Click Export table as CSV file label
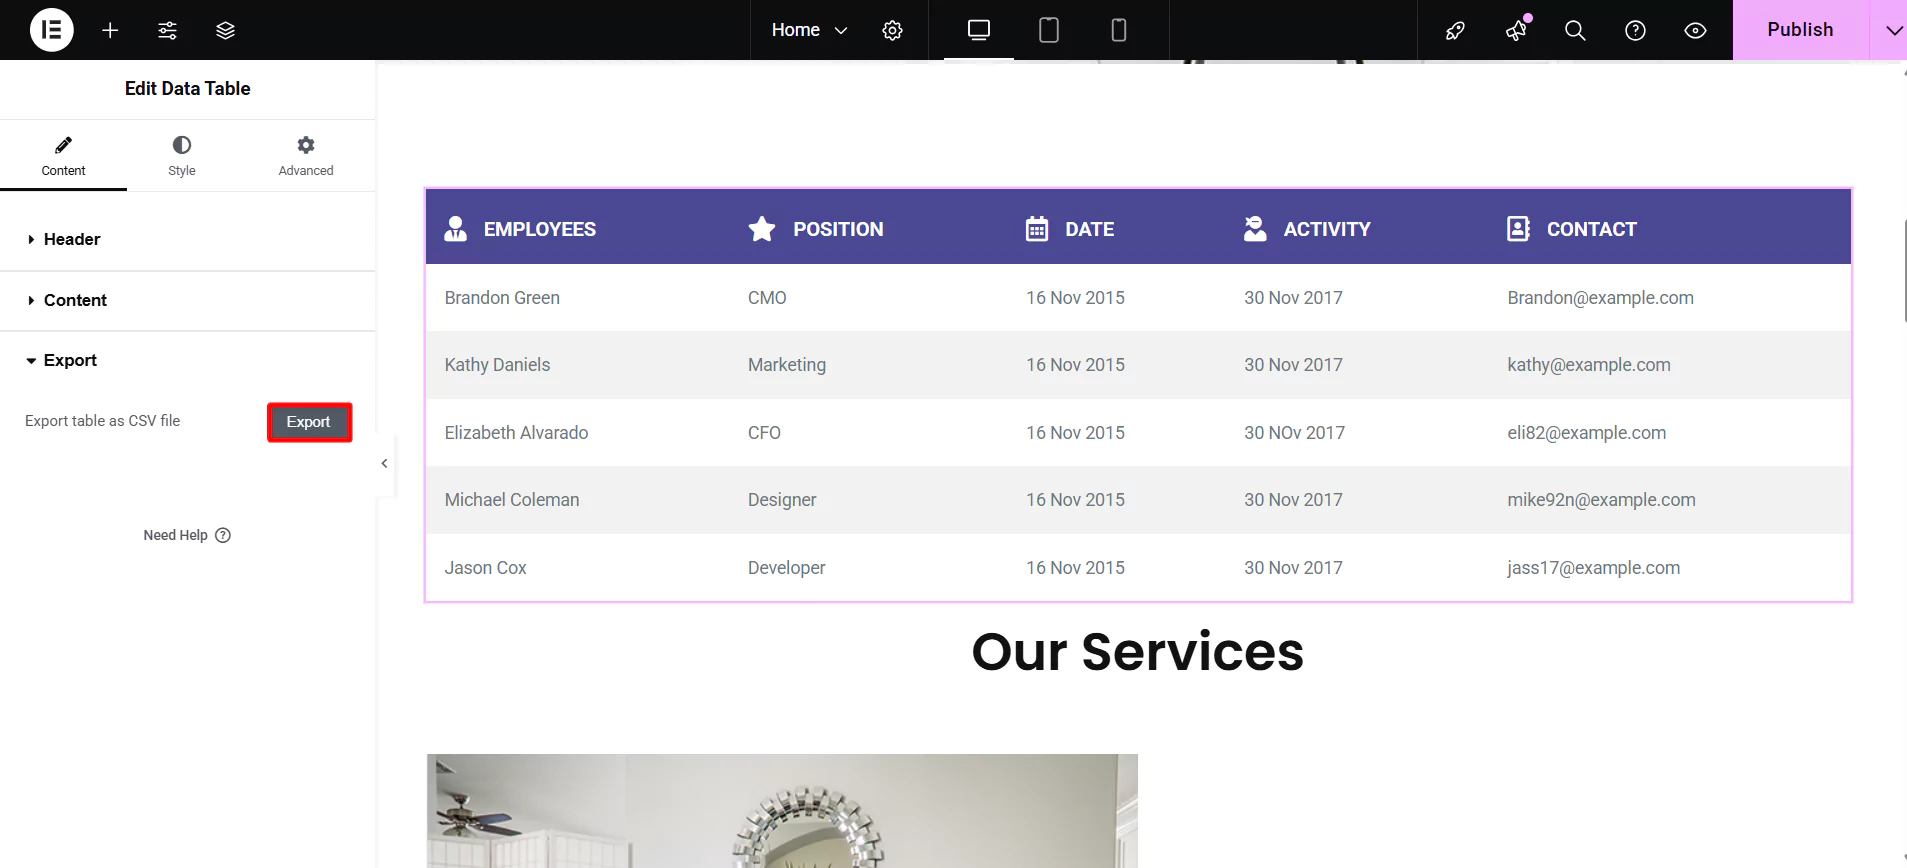The height and width of the screenshot is (868, 1907). [103, 421]
